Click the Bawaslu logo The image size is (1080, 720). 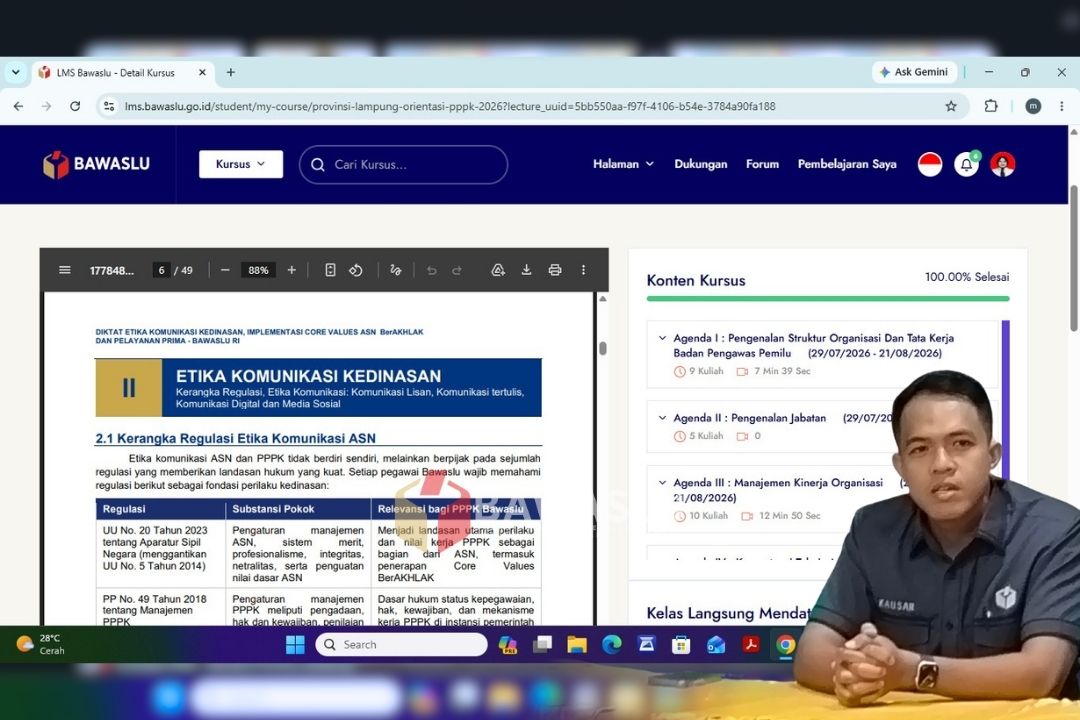pyautogui.click(x=96, y=164)
